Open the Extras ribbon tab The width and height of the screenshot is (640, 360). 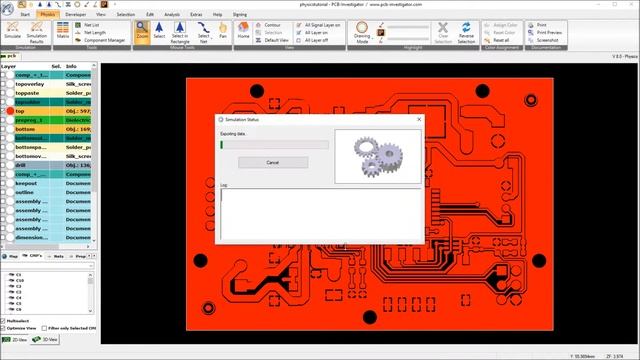[196, 14]
